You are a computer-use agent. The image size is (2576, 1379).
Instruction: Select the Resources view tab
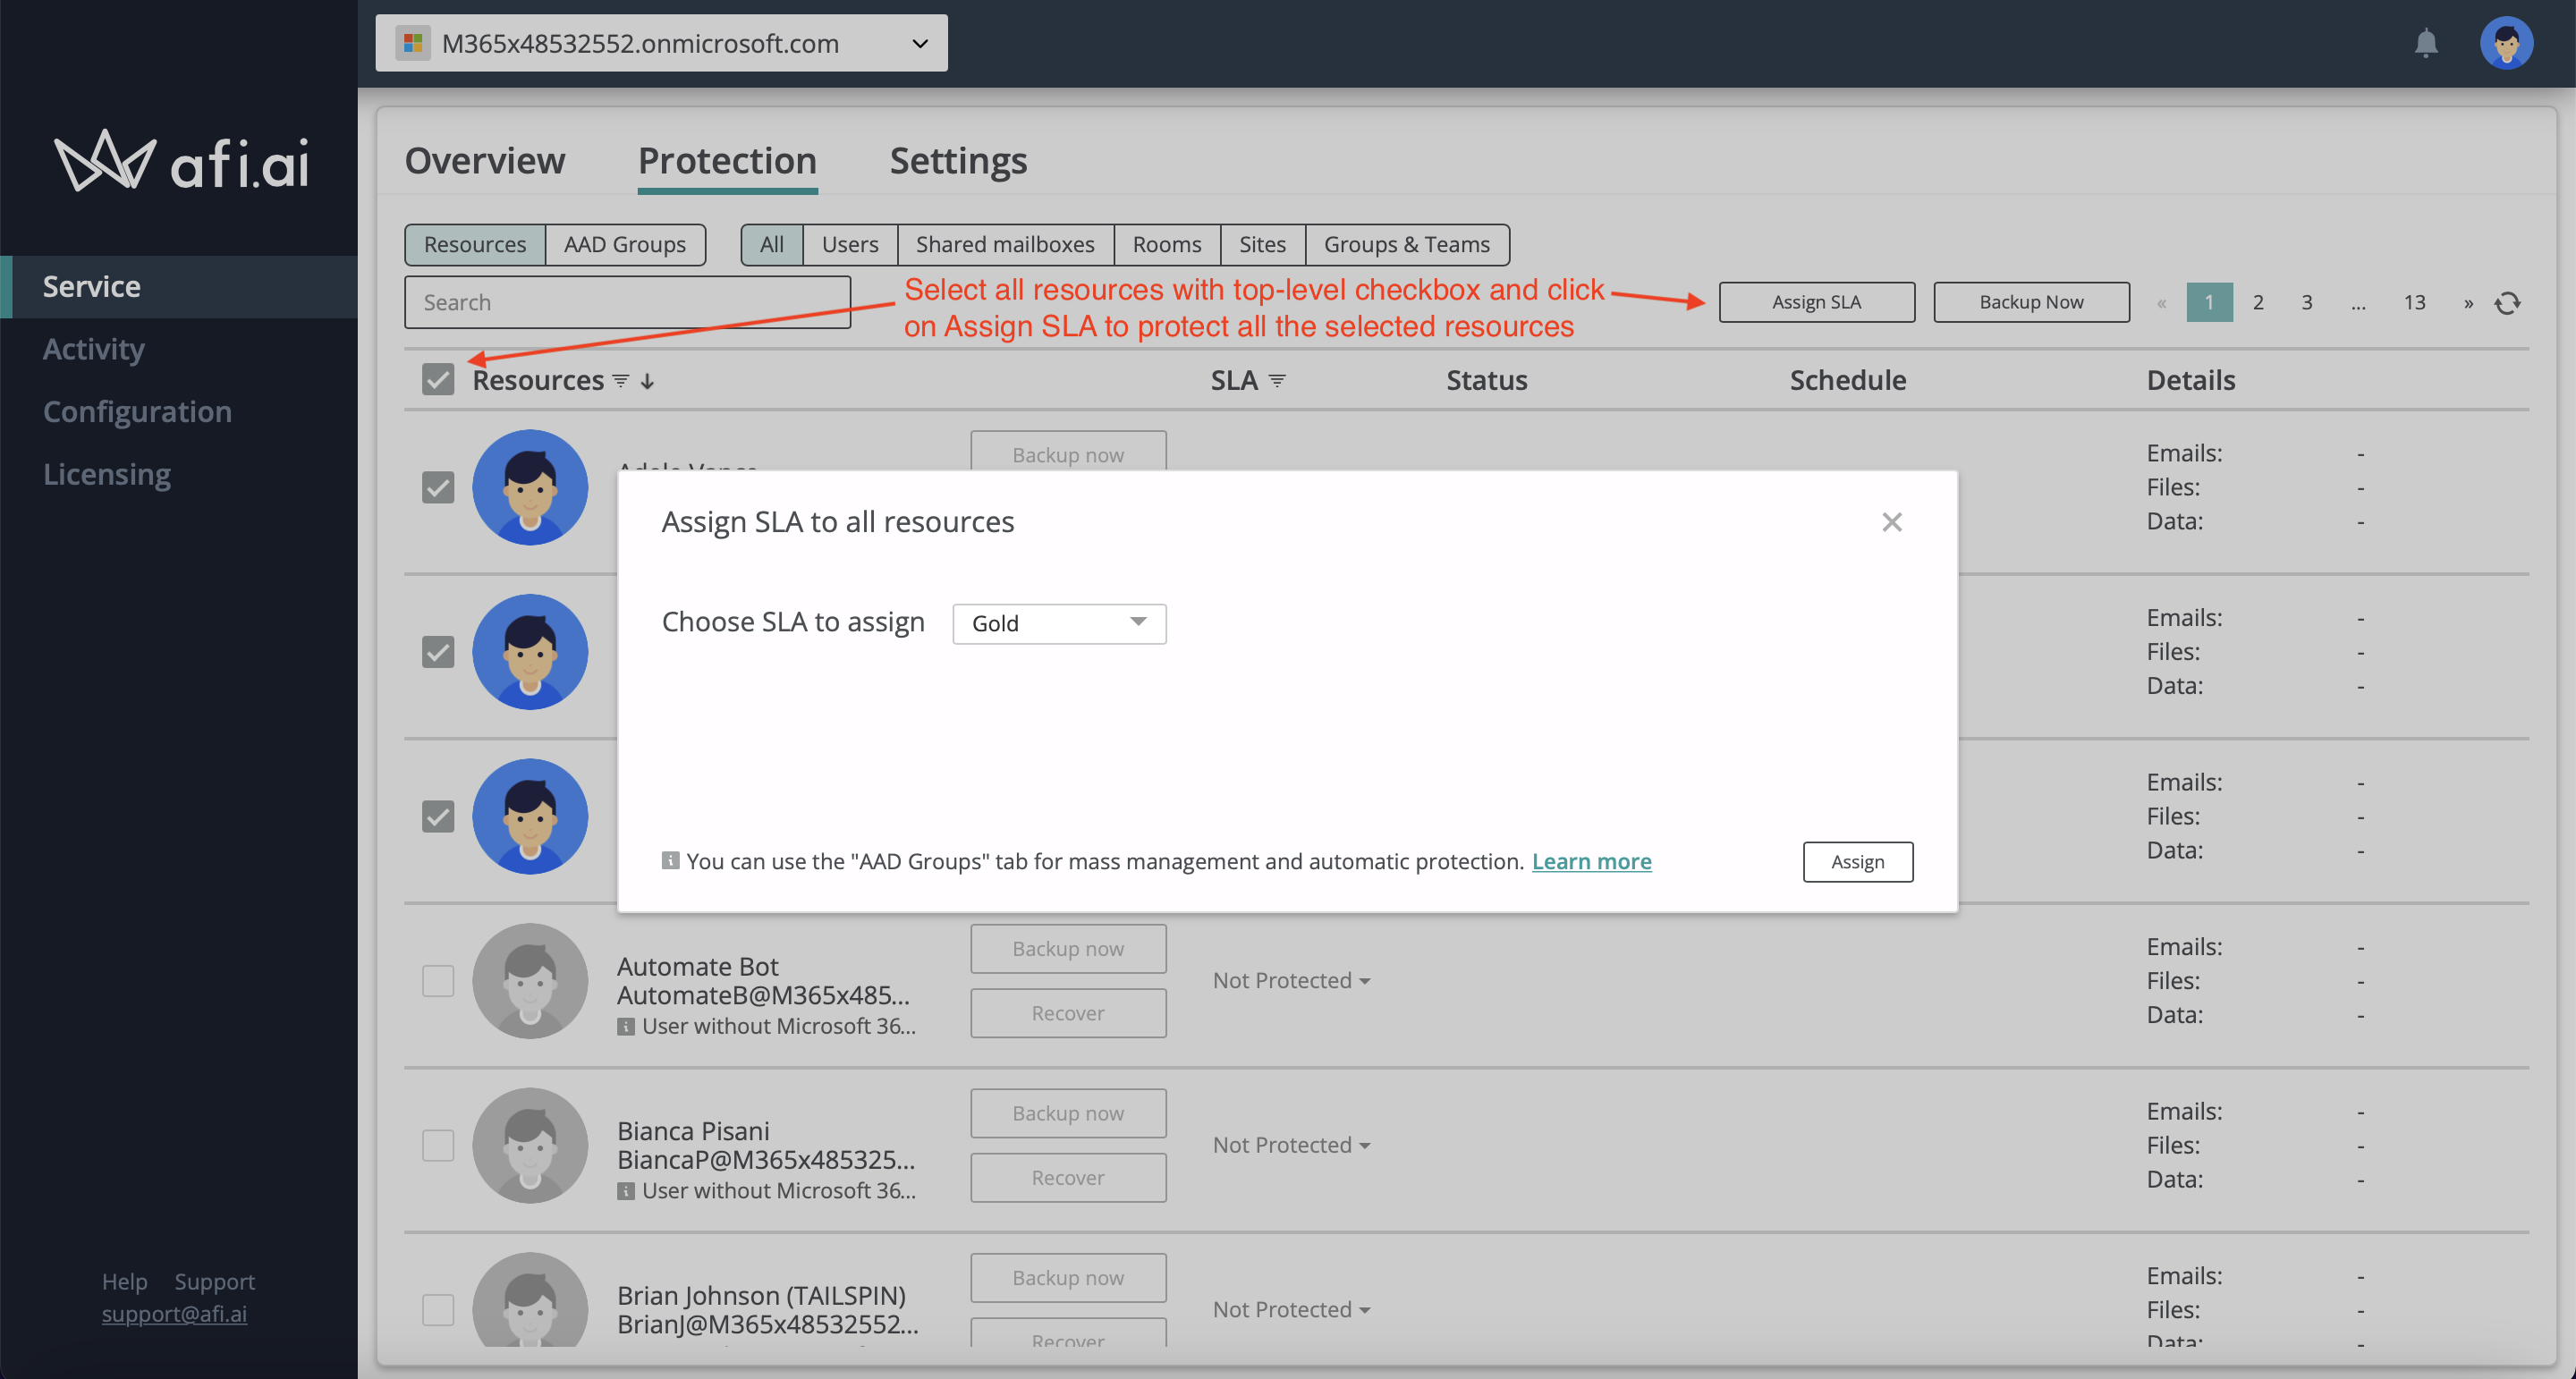tap(475, 244)
